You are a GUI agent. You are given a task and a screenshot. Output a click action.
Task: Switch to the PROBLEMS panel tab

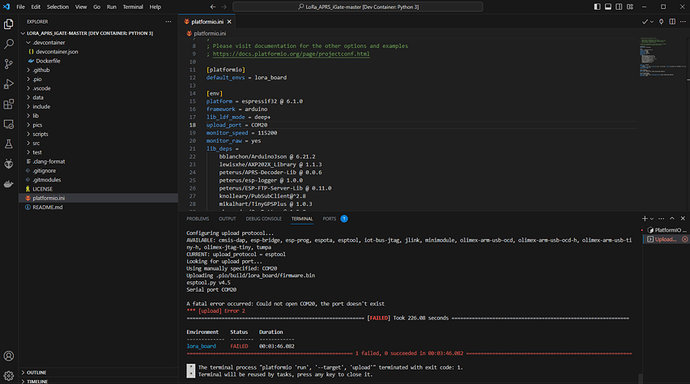point(198,219)
